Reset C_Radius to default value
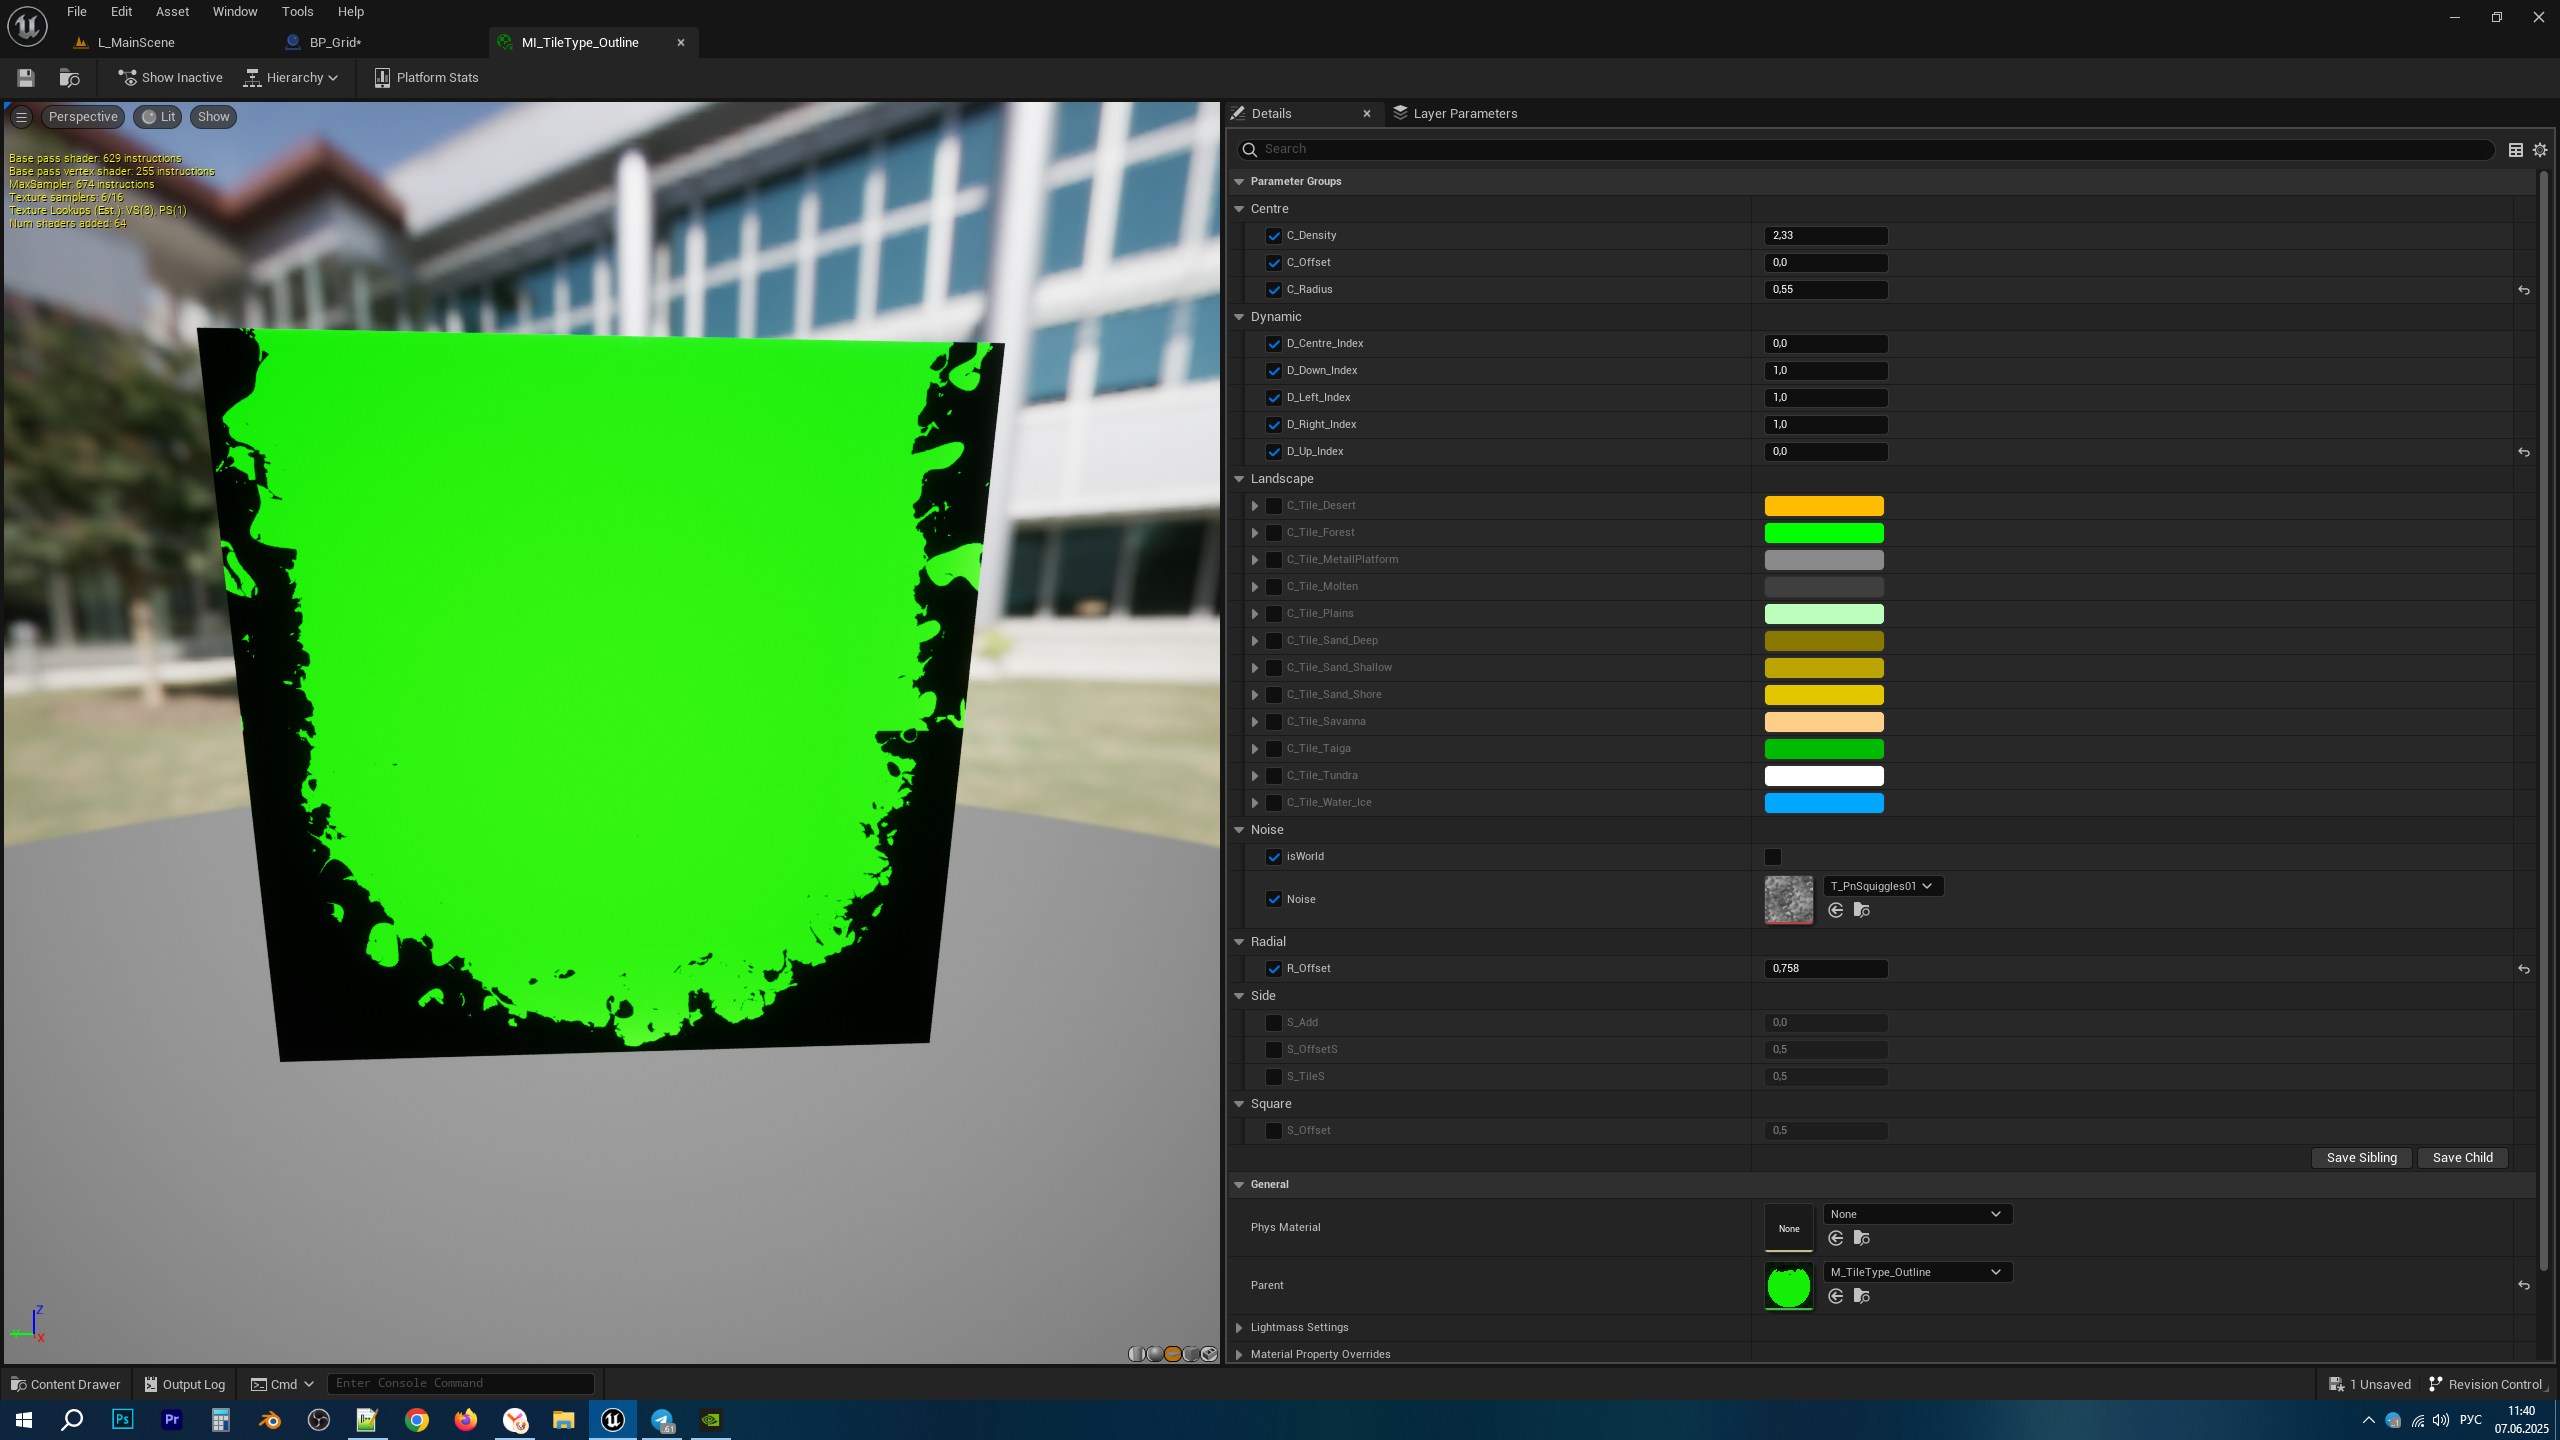This screenshot has height=1440, width=2560. tap(2524, 290)
